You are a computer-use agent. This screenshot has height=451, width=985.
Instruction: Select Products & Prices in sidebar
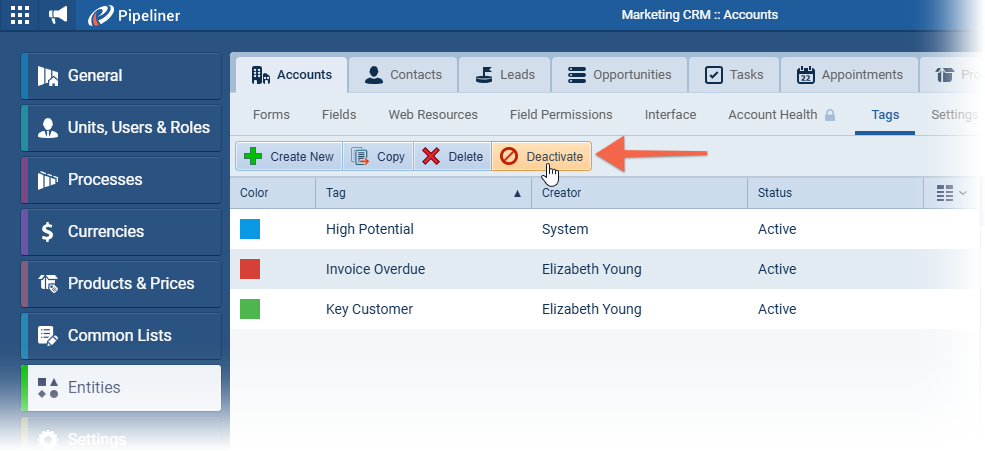121,284
